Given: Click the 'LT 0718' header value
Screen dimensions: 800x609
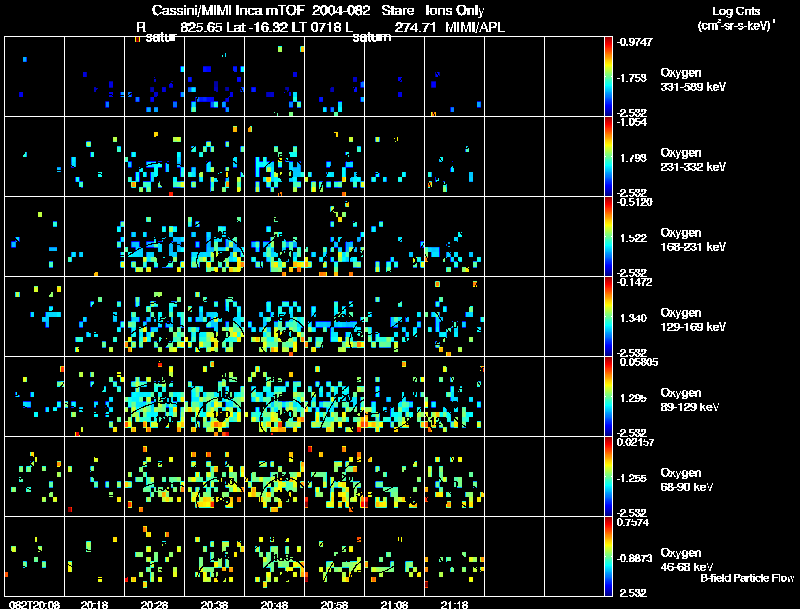Looking at the screenshot, I should (319, 27).
